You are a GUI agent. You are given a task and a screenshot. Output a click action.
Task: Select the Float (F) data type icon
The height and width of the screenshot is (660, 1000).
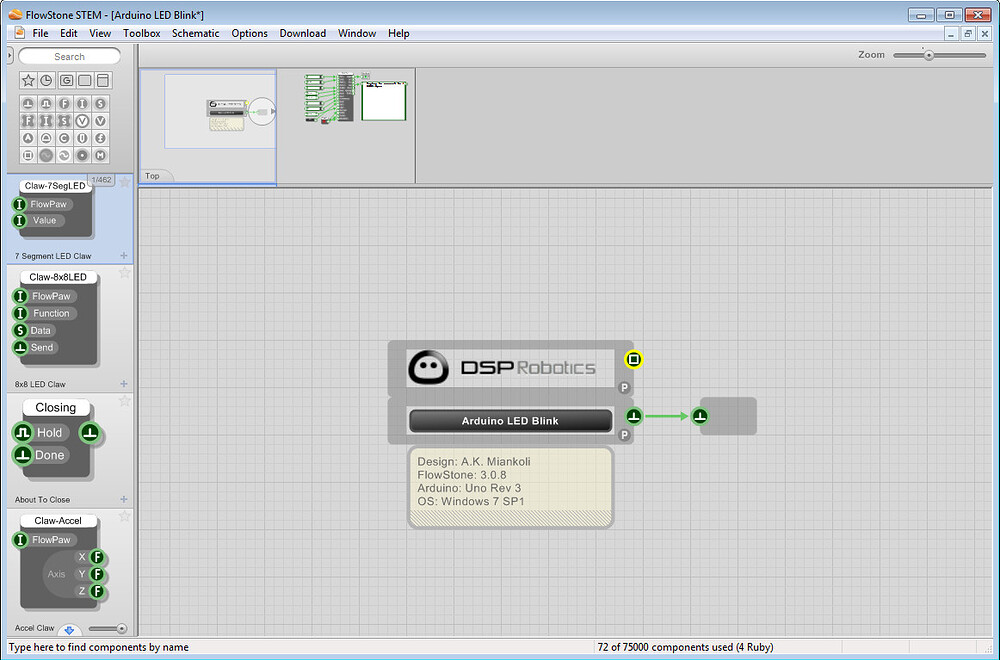pos(65,104)
